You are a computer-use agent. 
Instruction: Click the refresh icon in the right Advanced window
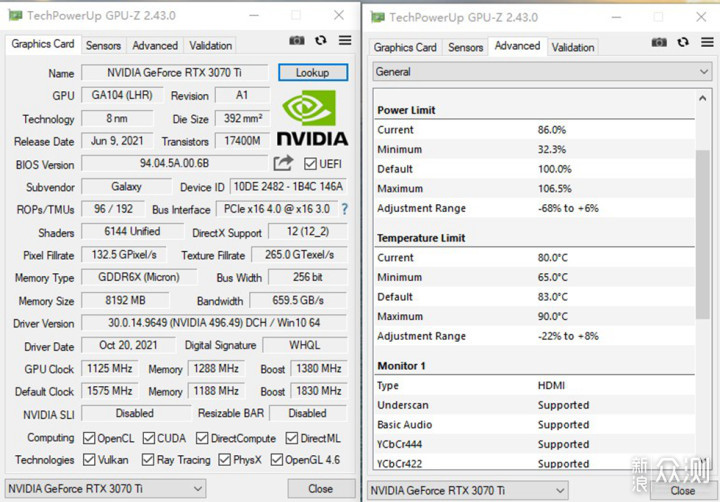coord(683,42)
